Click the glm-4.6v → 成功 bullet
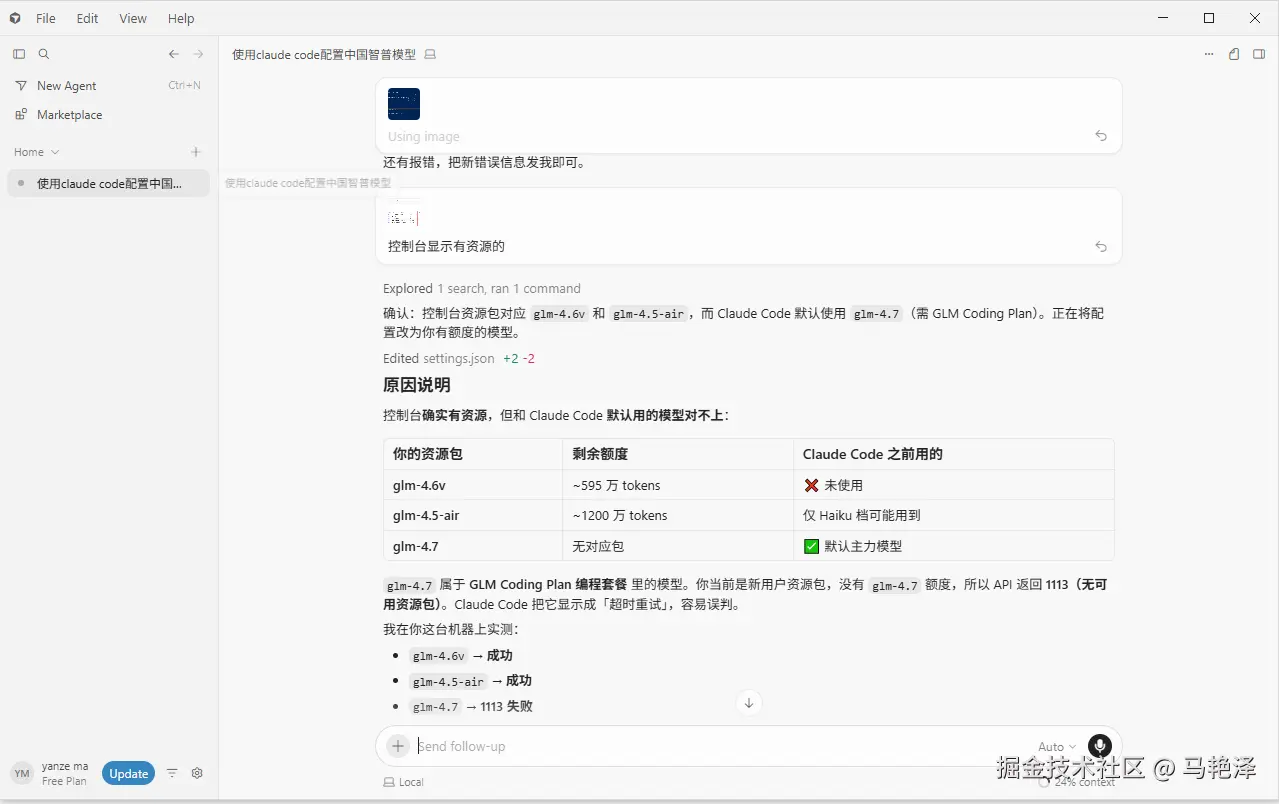1279x804 pixels. (461, 656)
